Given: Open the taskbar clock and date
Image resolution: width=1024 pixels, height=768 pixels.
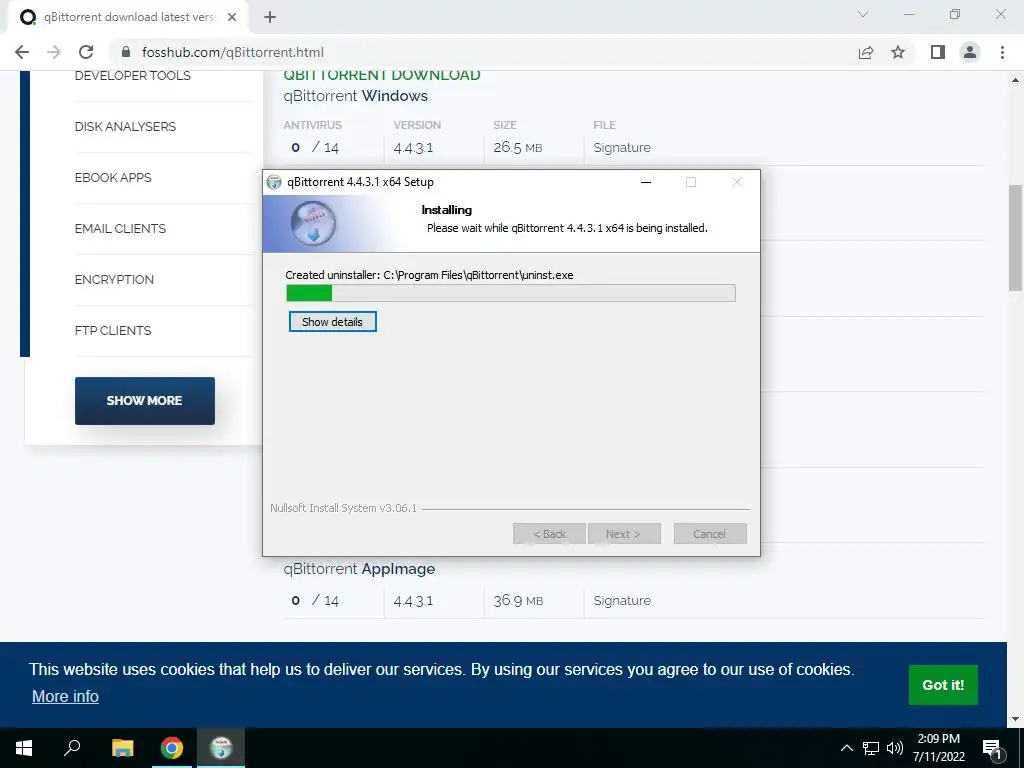Looking at the screenshot, I should tap(938, 748).
